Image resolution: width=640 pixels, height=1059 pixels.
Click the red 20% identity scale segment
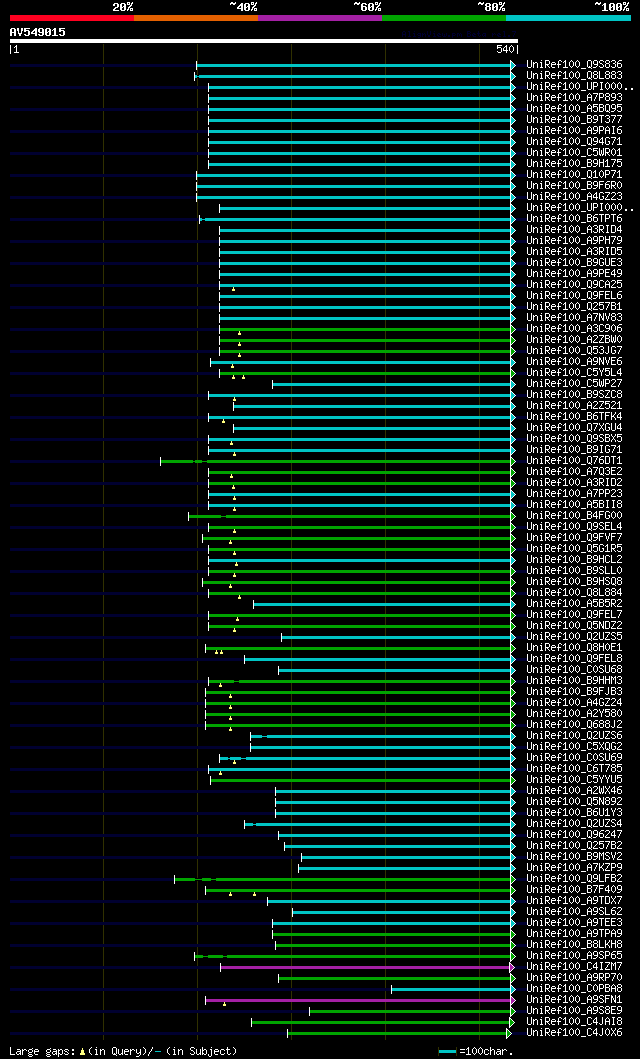point(72,18)
